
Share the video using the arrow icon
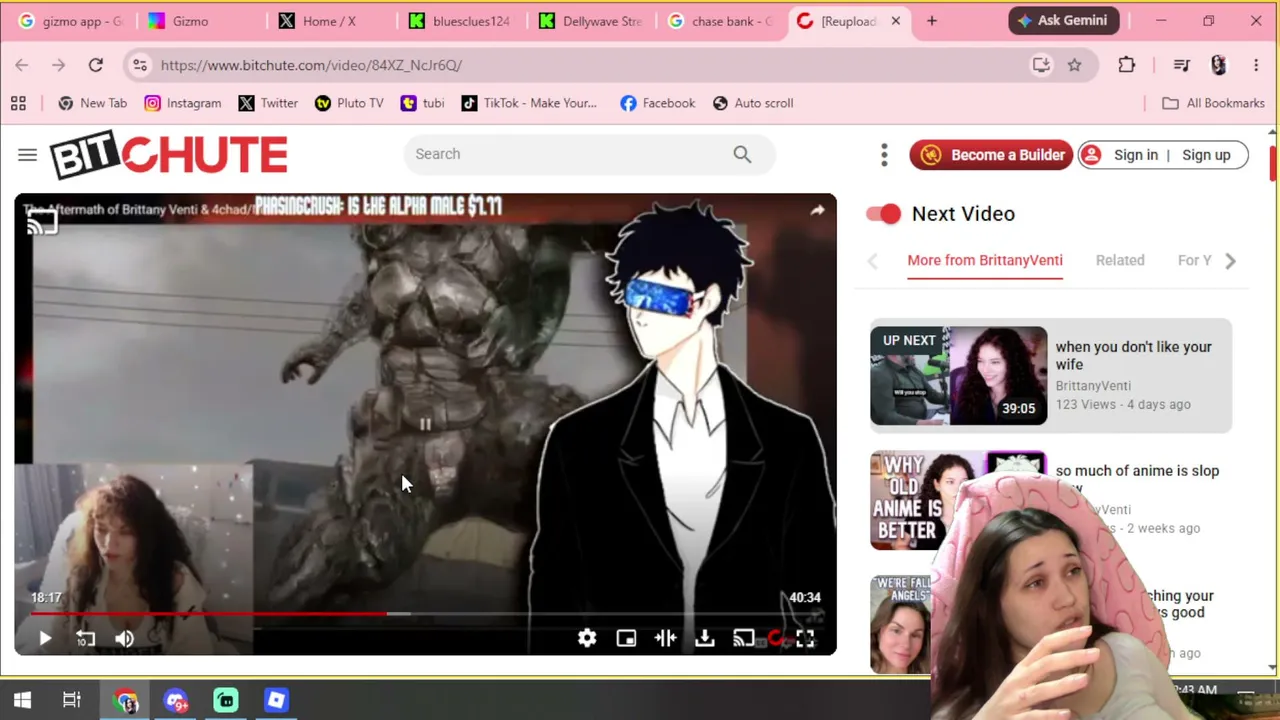[817, 210]
